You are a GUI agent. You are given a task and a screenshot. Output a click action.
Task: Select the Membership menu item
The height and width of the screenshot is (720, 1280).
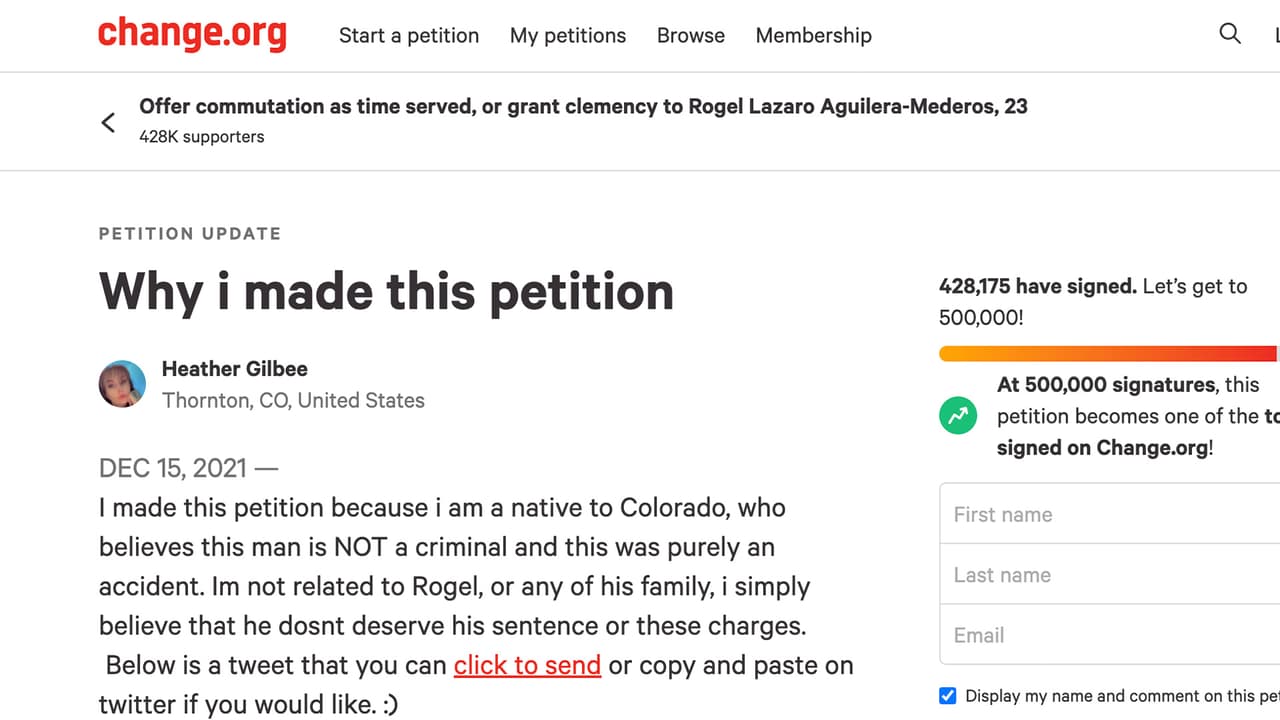pos(813,35)
